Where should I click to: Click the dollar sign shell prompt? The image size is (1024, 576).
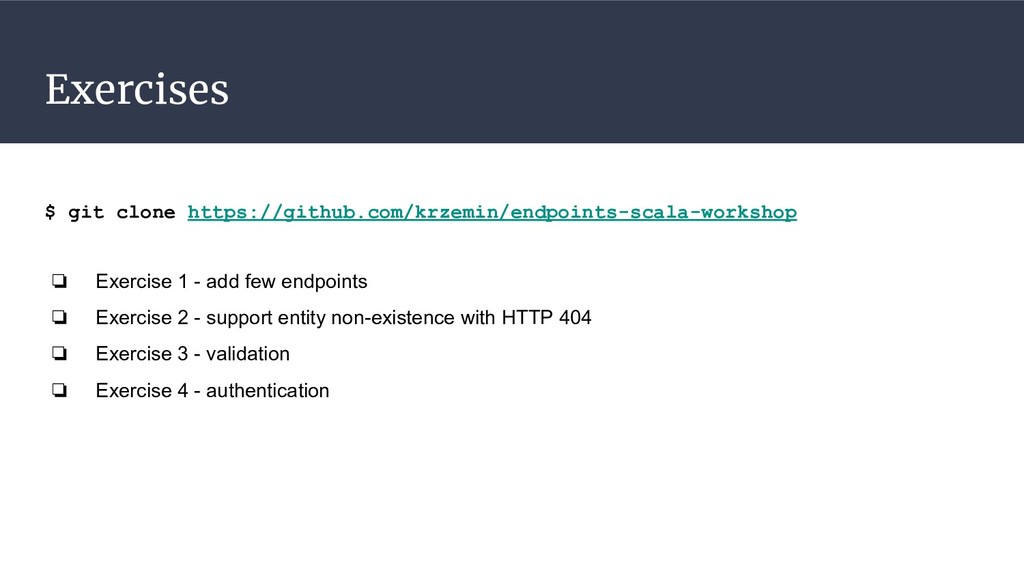pos(50,212)
